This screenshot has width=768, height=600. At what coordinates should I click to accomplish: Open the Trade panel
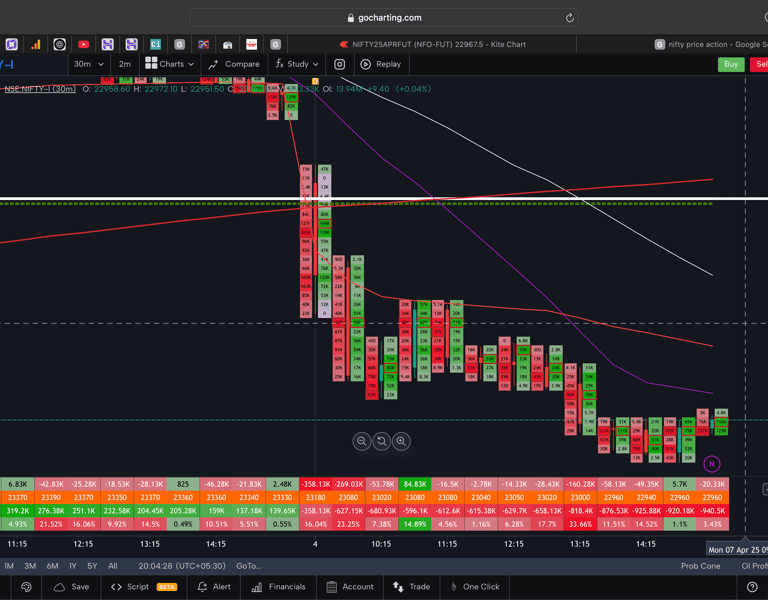pos(411,587)
